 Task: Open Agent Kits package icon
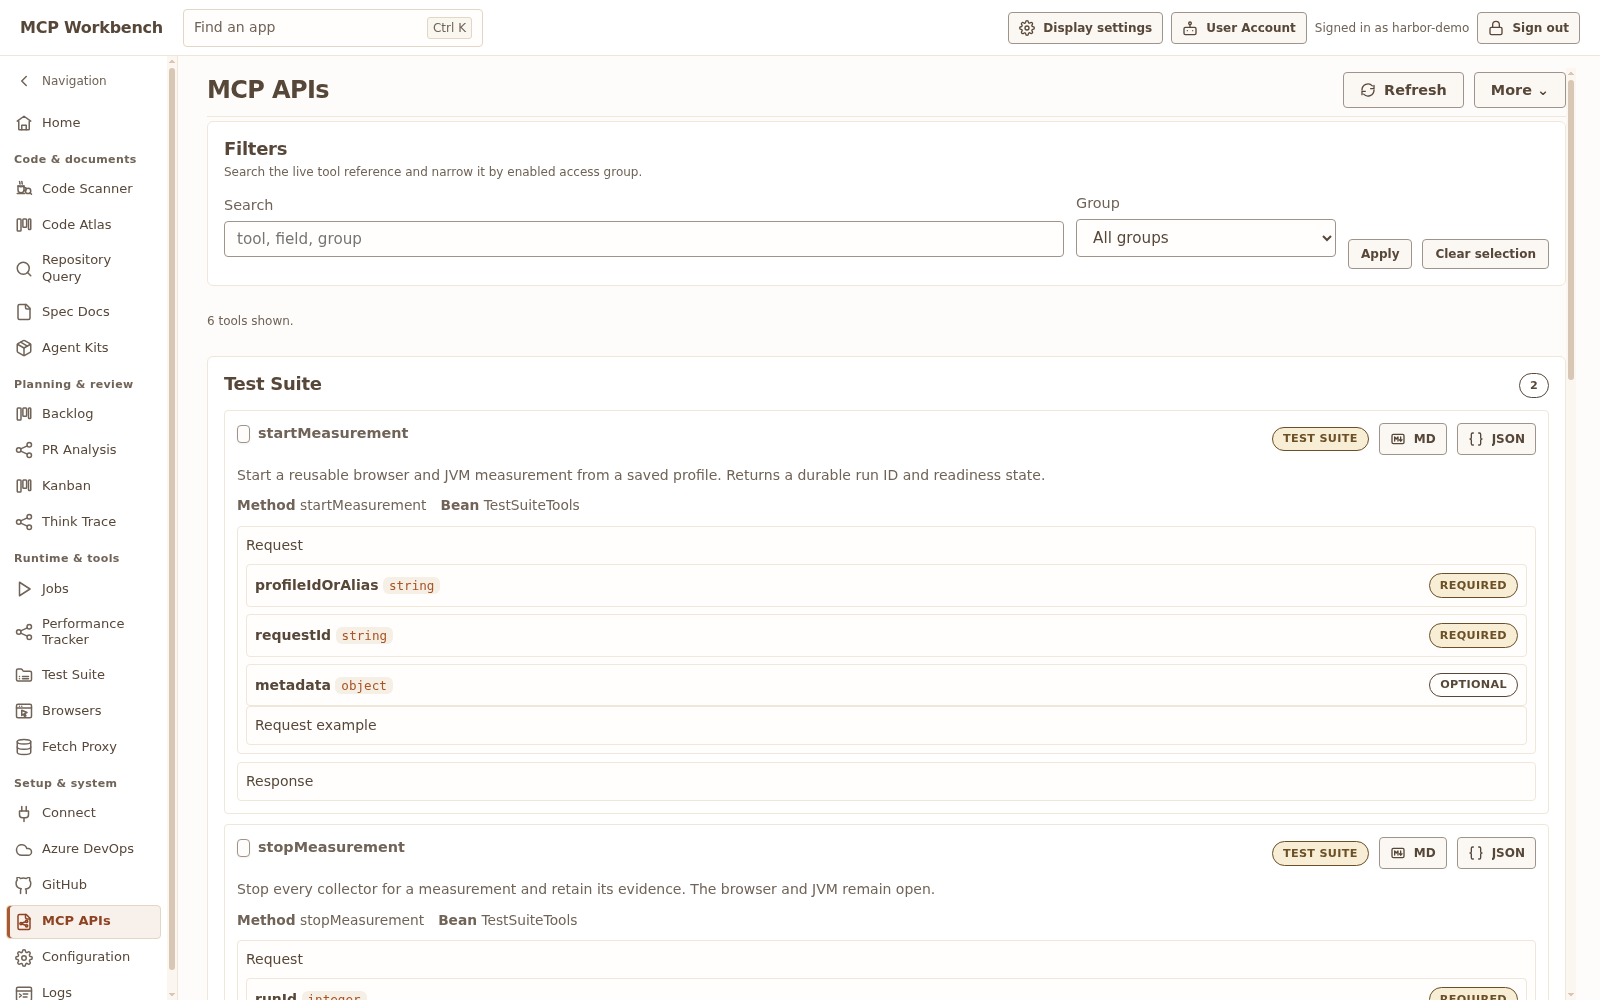click(24, 348)
